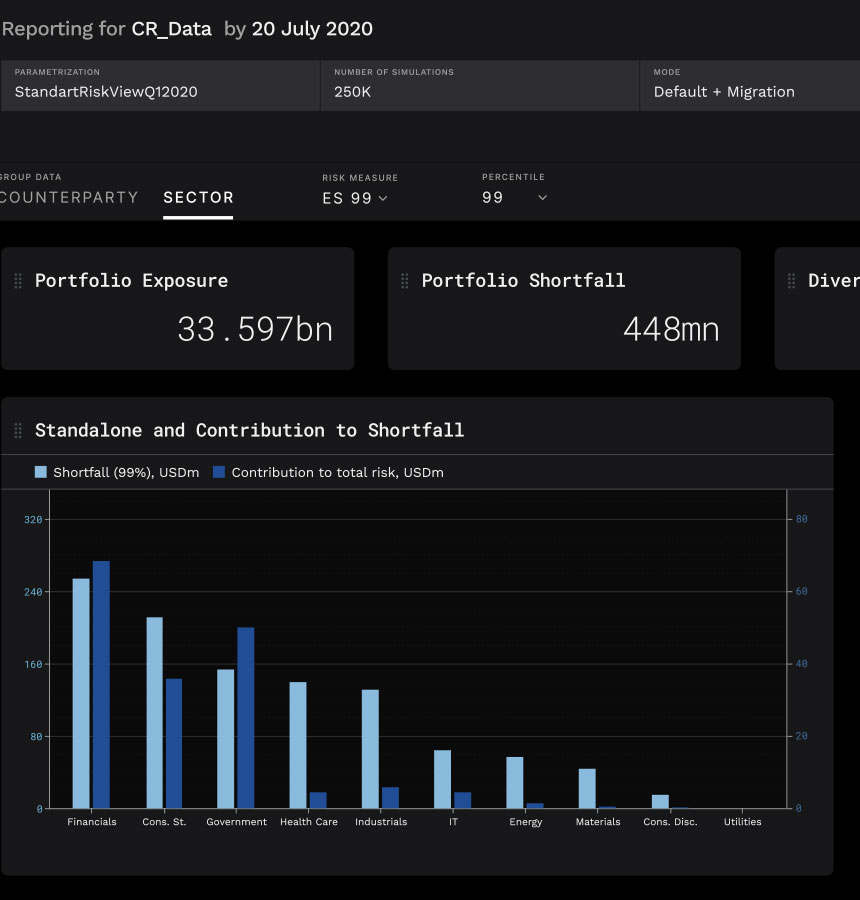
Task: Click the Portfolio Exposure value 33.597bn
Action: [x=255, y=328]
